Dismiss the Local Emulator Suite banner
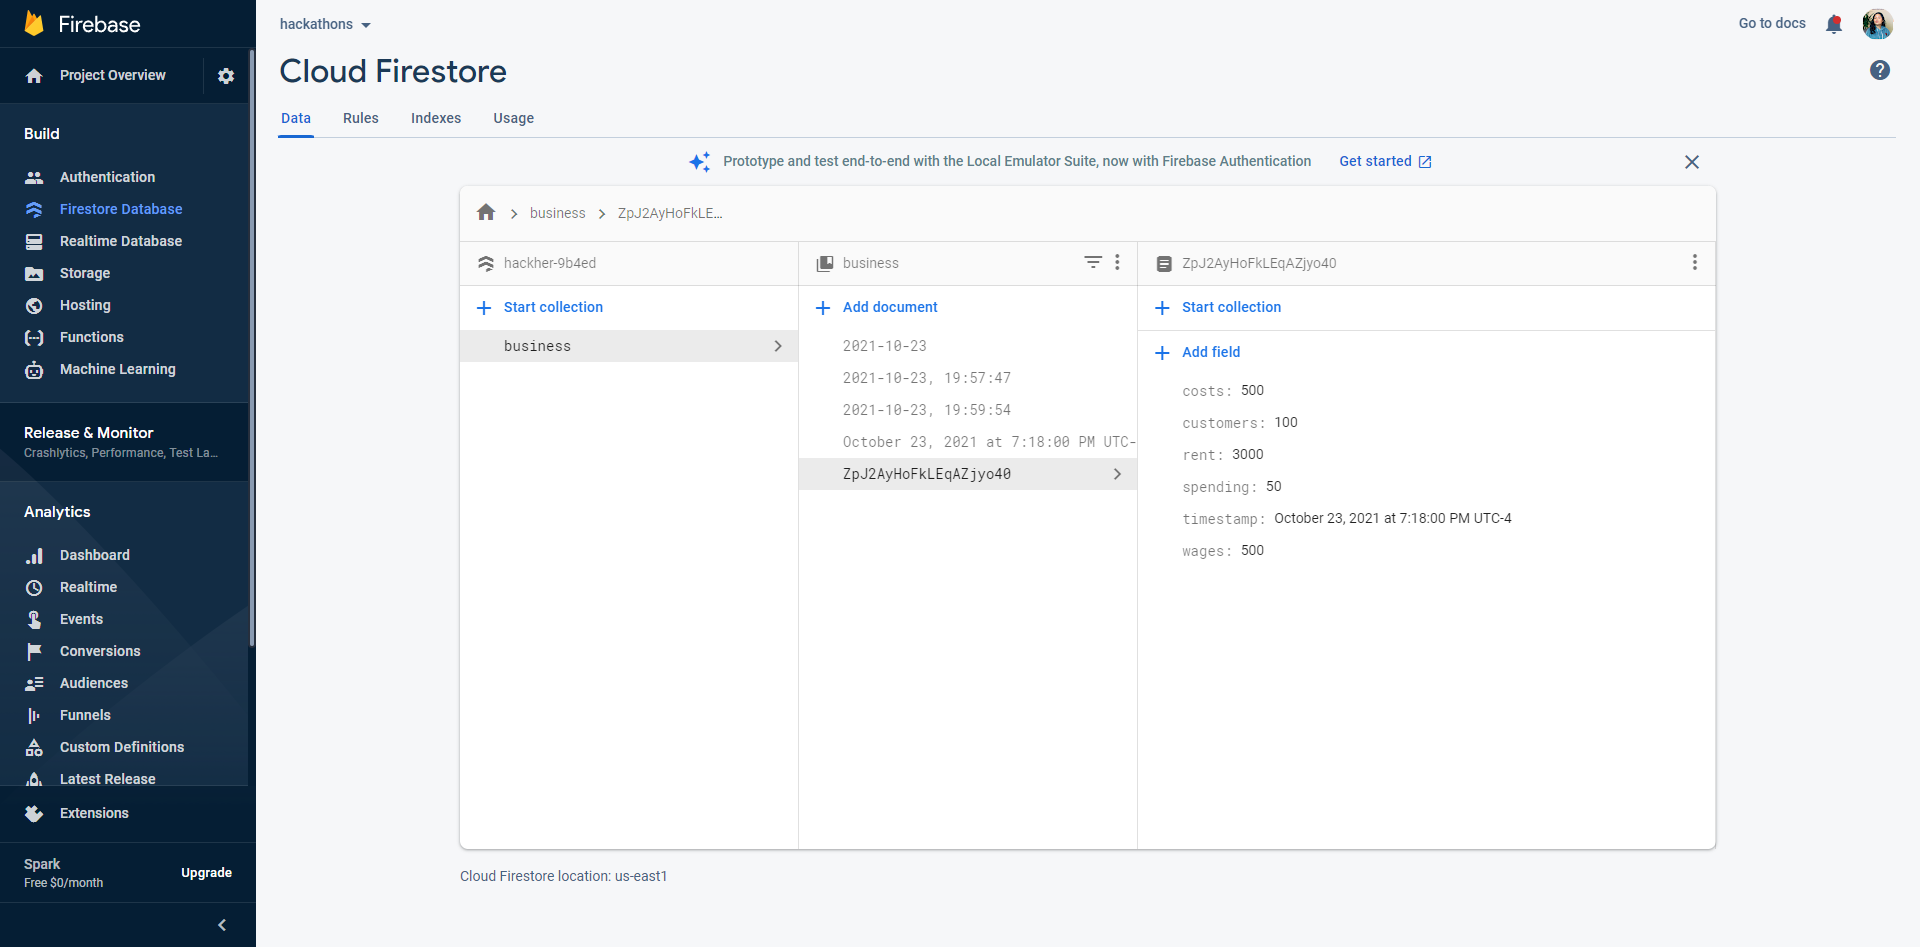This screenshot has width=1920, height=947. click(1691, 162)
